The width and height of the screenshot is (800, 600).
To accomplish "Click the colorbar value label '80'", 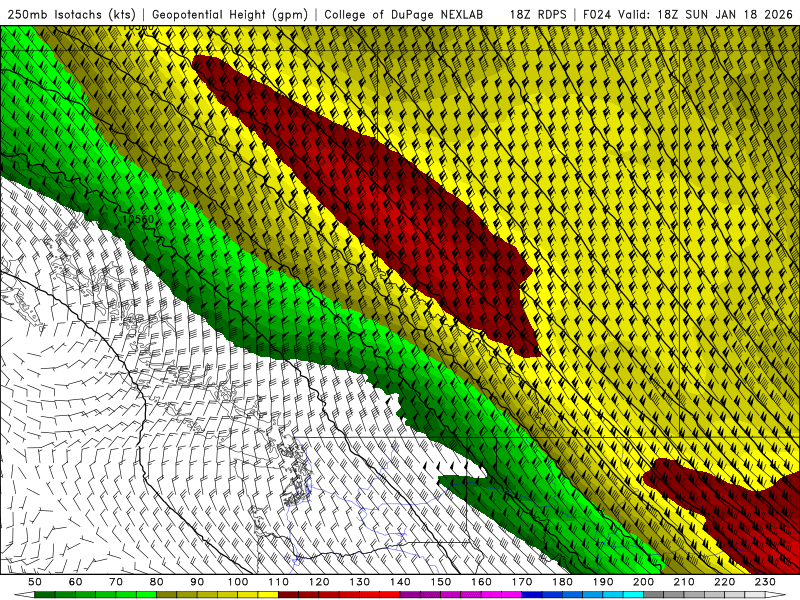I will point(157,582).
